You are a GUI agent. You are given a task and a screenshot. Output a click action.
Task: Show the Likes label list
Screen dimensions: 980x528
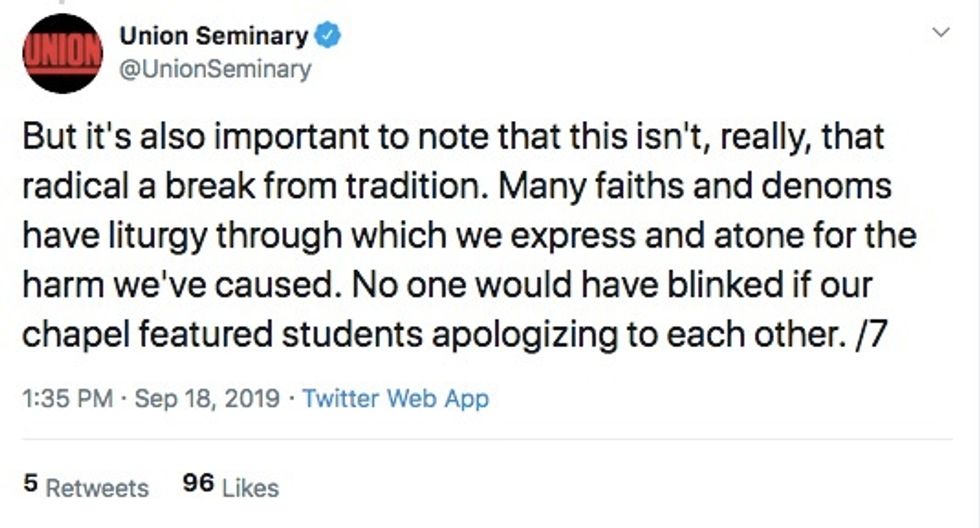(250, 487)
